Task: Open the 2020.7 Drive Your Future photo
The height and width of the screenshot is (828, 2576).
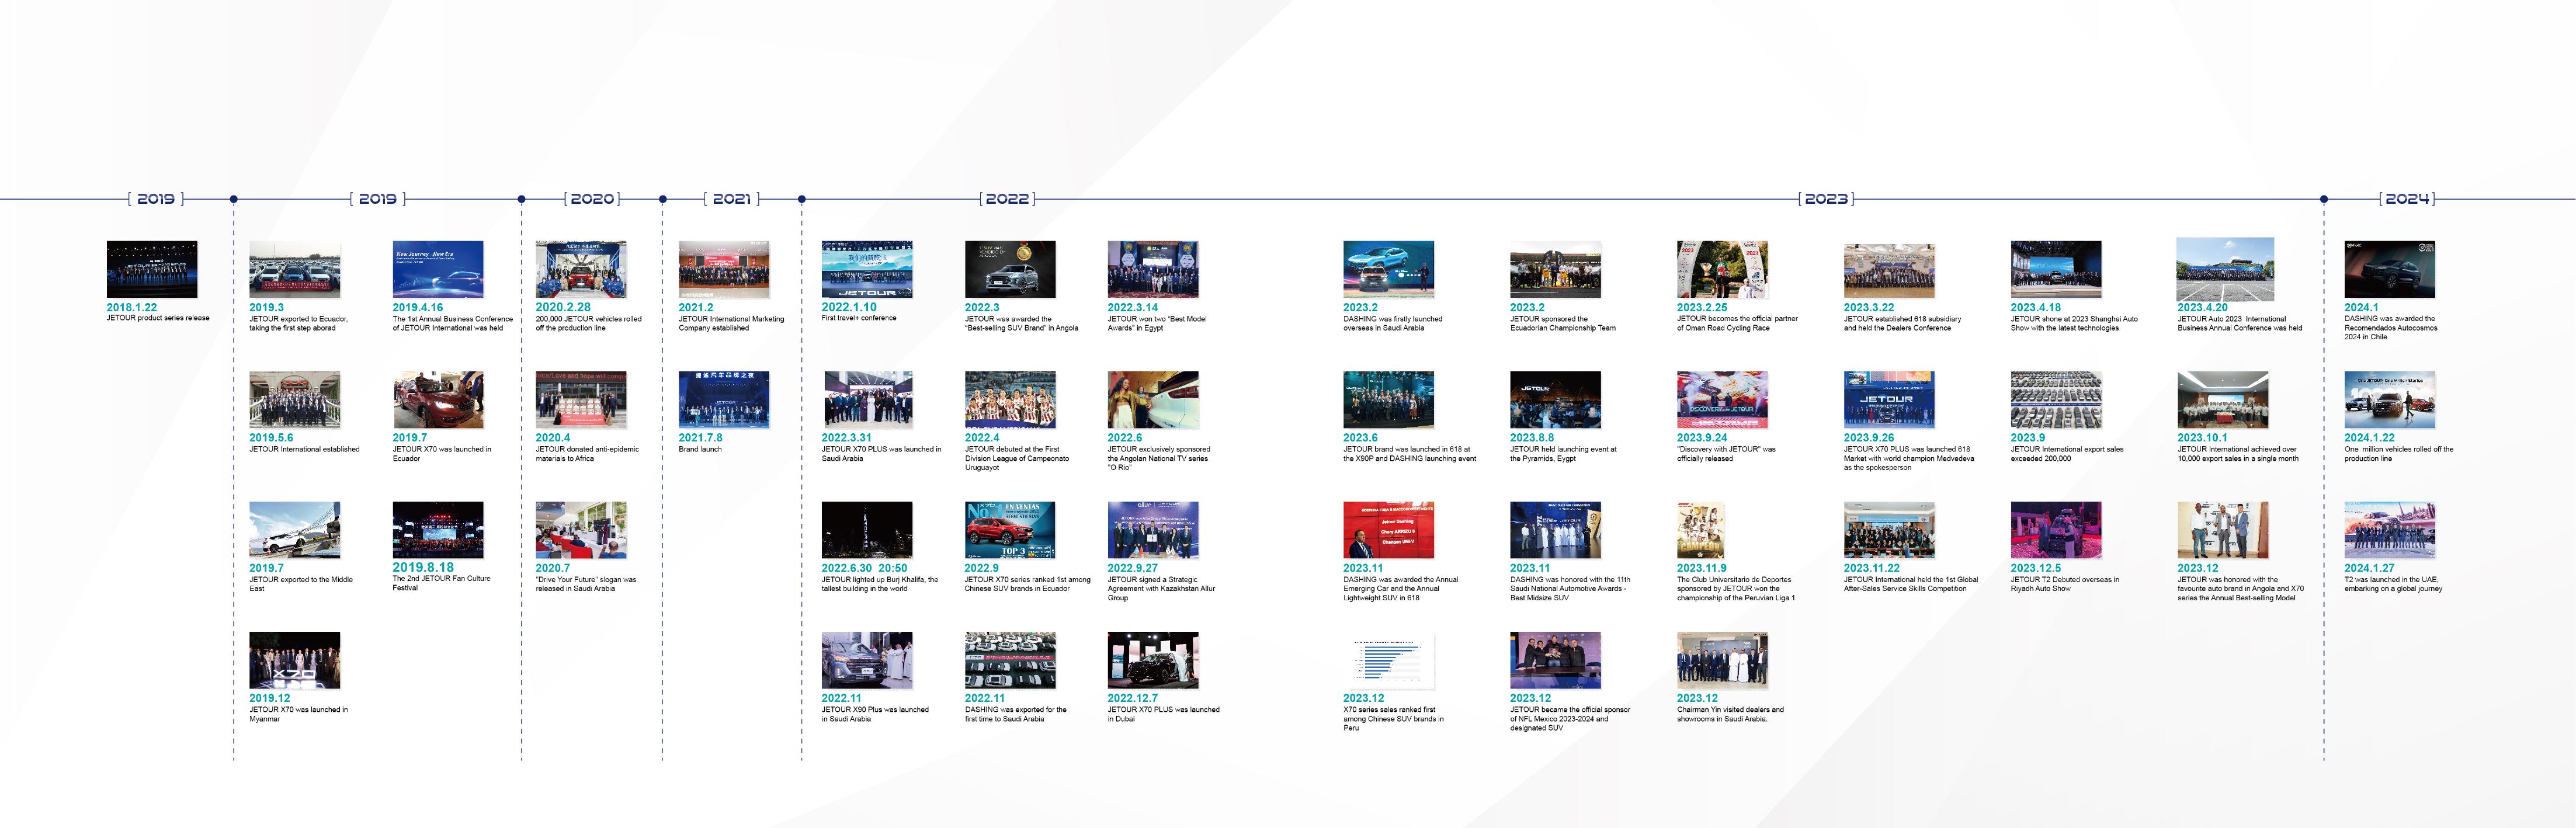Action: pyautogui.click(x=581, y=530)
